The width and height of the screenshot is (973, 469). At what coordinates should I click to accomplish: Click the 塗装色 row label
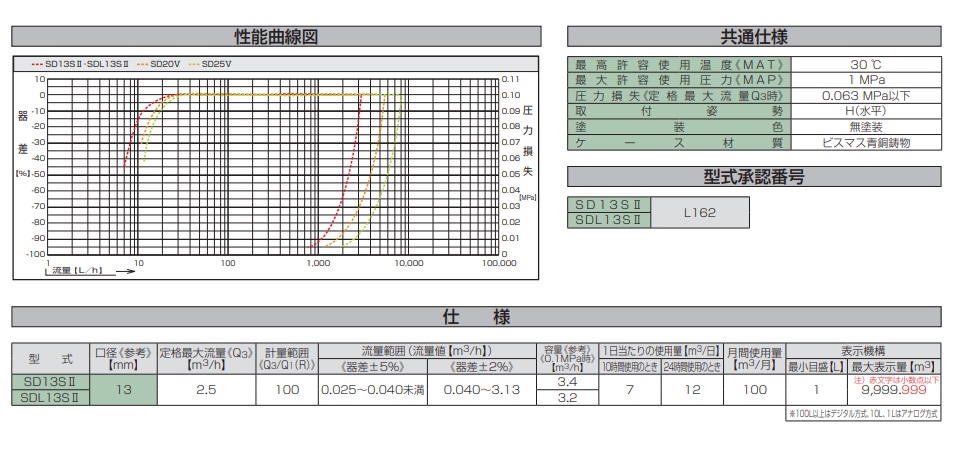[679, 127]
